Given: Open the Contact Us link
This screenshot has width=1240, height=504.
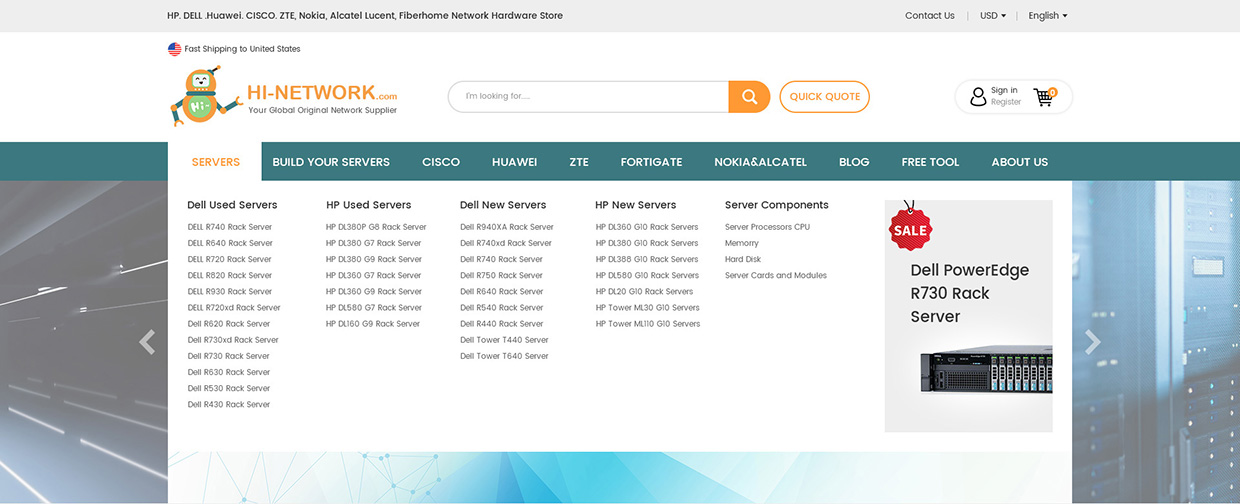Looking at the screenshot, I should [929, 16].
